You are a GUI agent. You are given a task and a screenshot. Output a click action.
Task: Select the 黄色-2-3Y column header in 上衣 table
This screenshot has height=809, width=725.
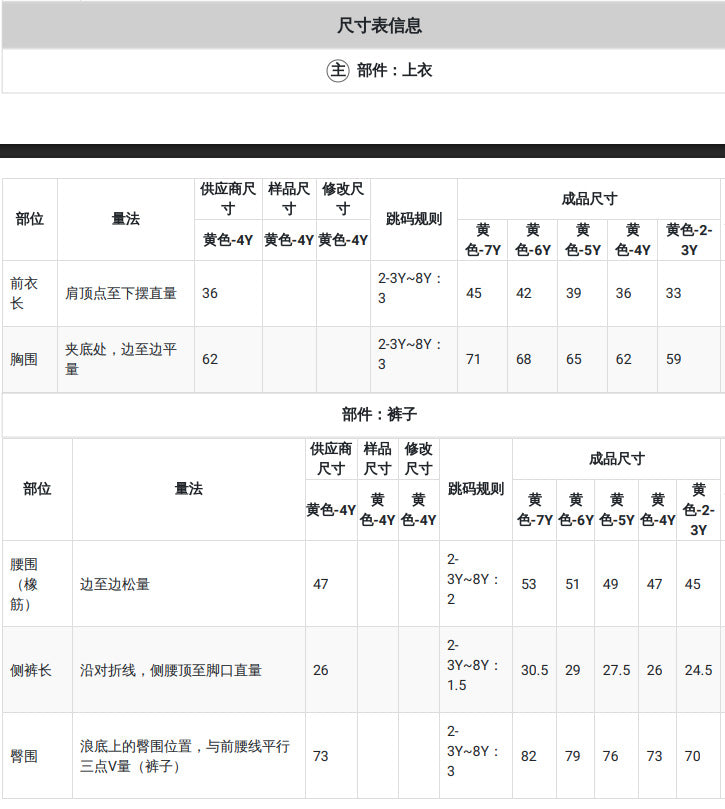689,240
